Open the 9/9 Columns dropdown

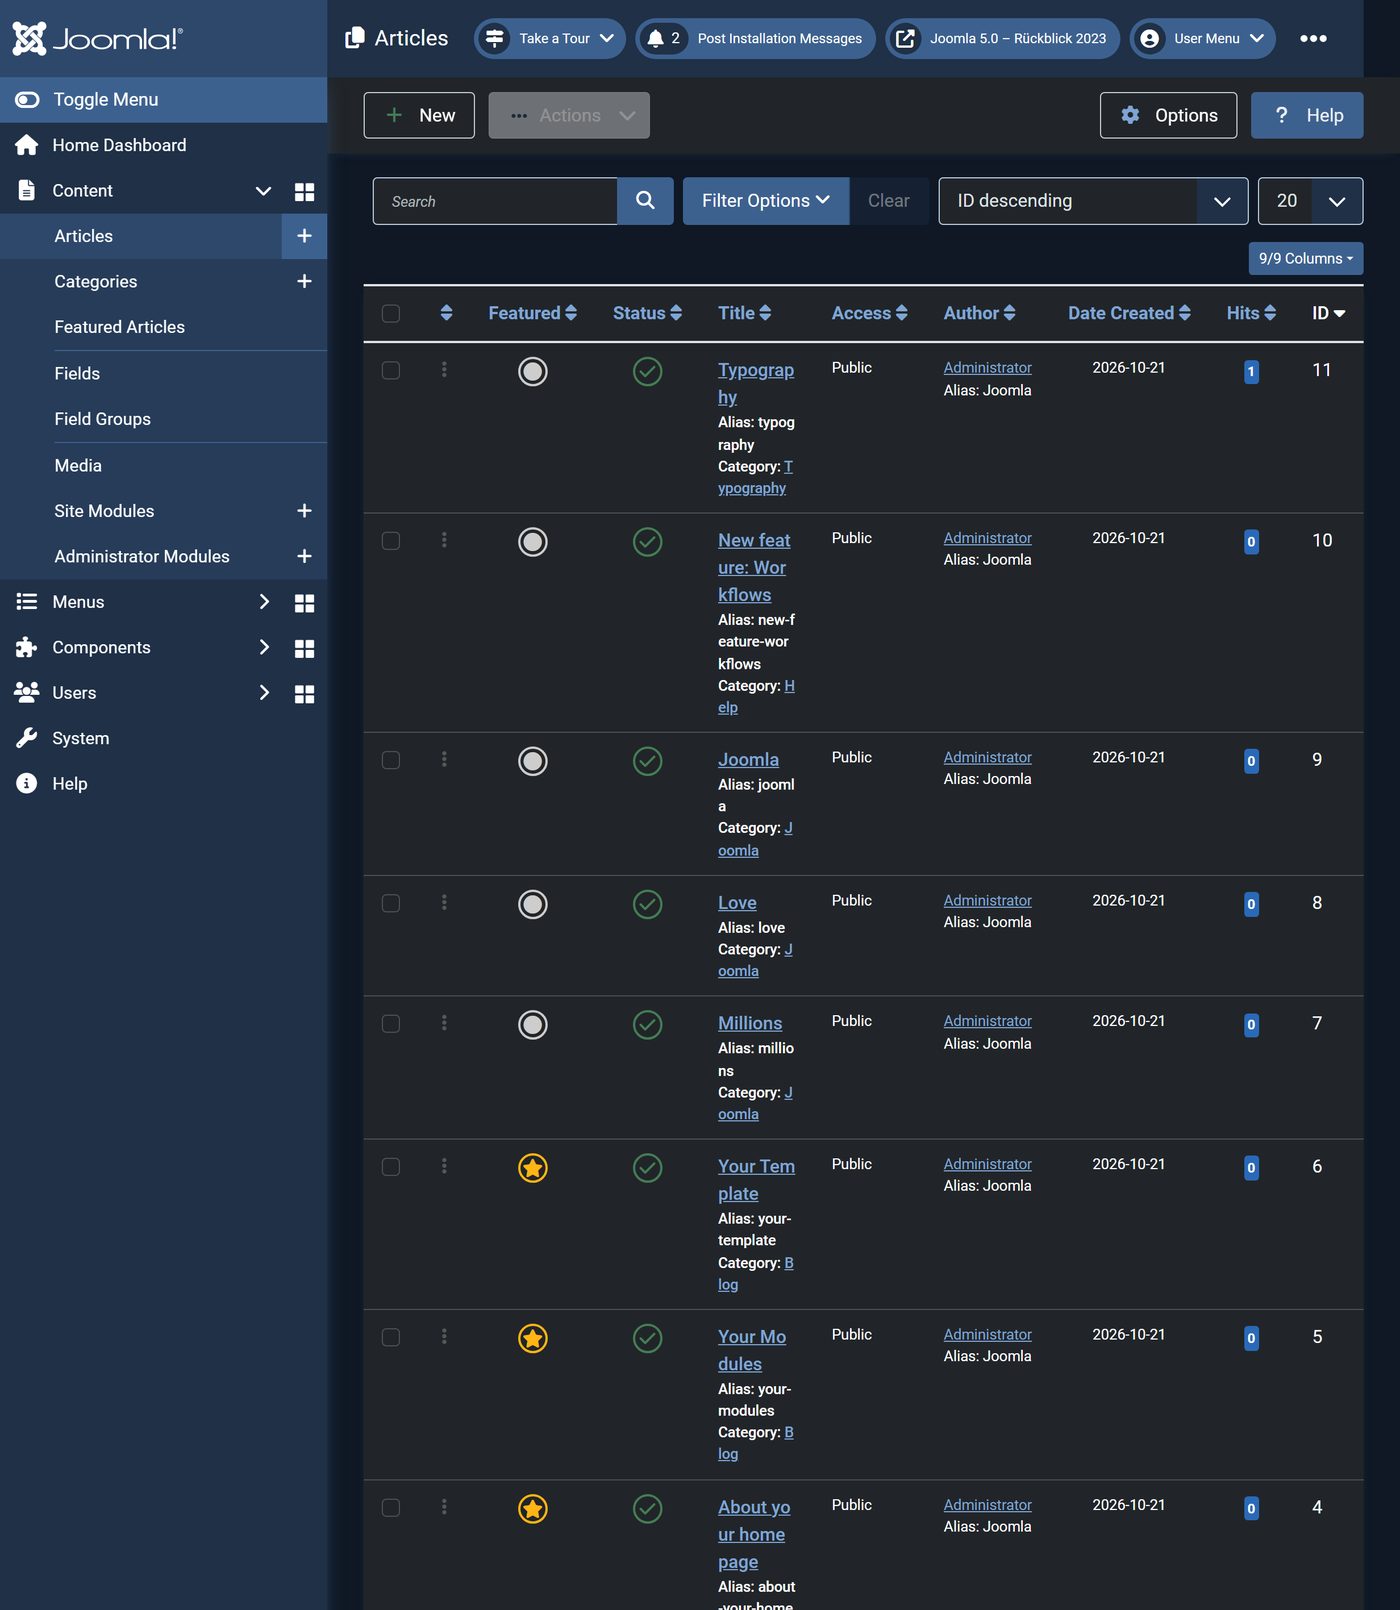pyautogui.click(x=1305, y=258)
